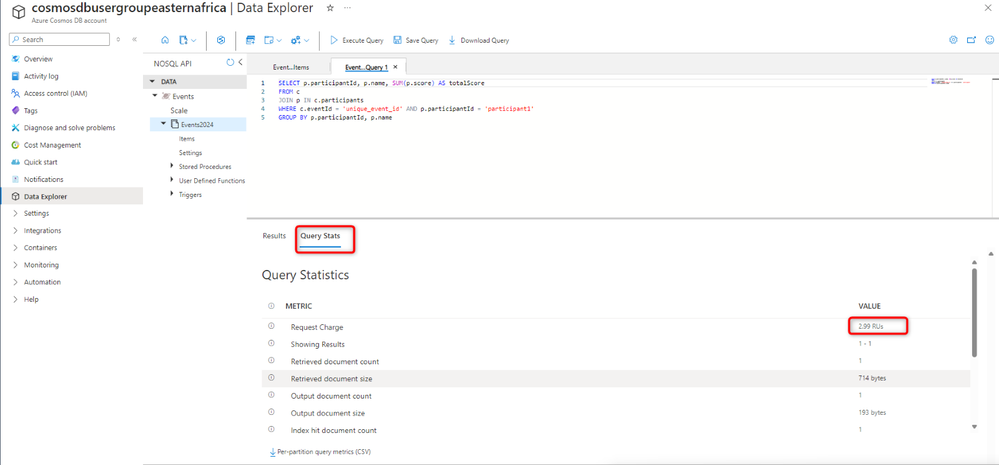Click the New Container icon
Image resolution: width=999 pixels, height=465 pixels.
point(183,40)
